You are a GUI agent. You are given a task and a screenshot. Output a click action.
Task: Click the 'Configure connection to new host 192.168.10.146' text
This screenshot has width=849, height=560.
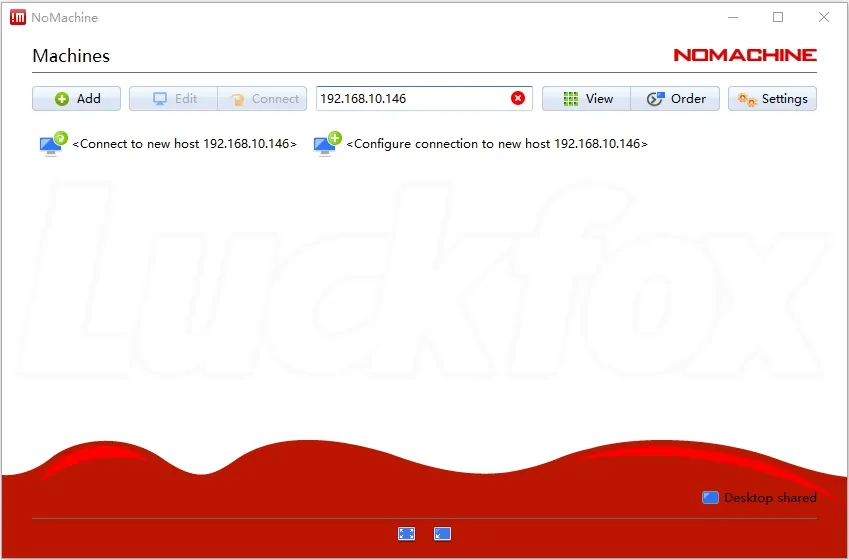[497, 144]
